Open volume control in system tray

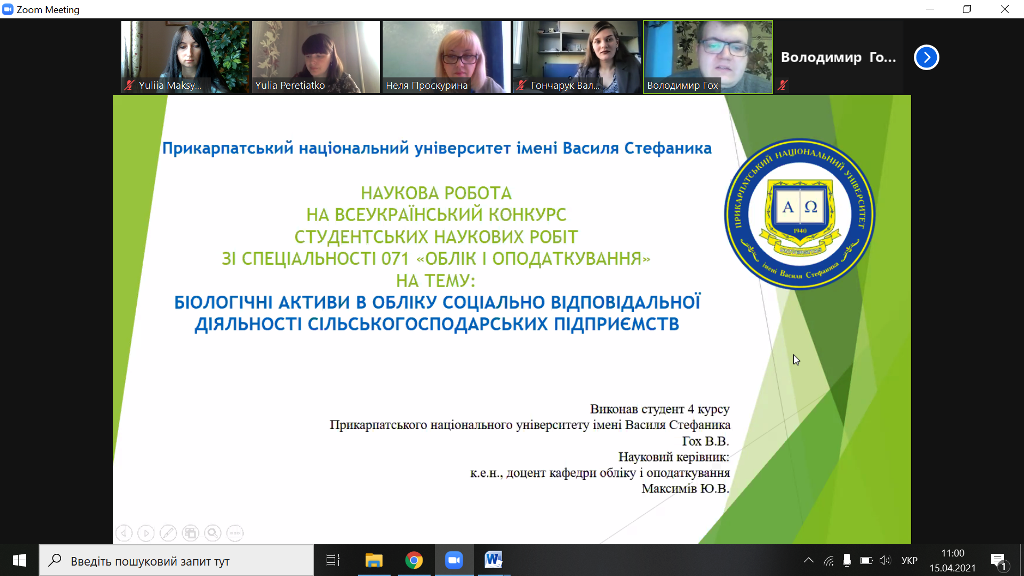[x=884, y=560]
